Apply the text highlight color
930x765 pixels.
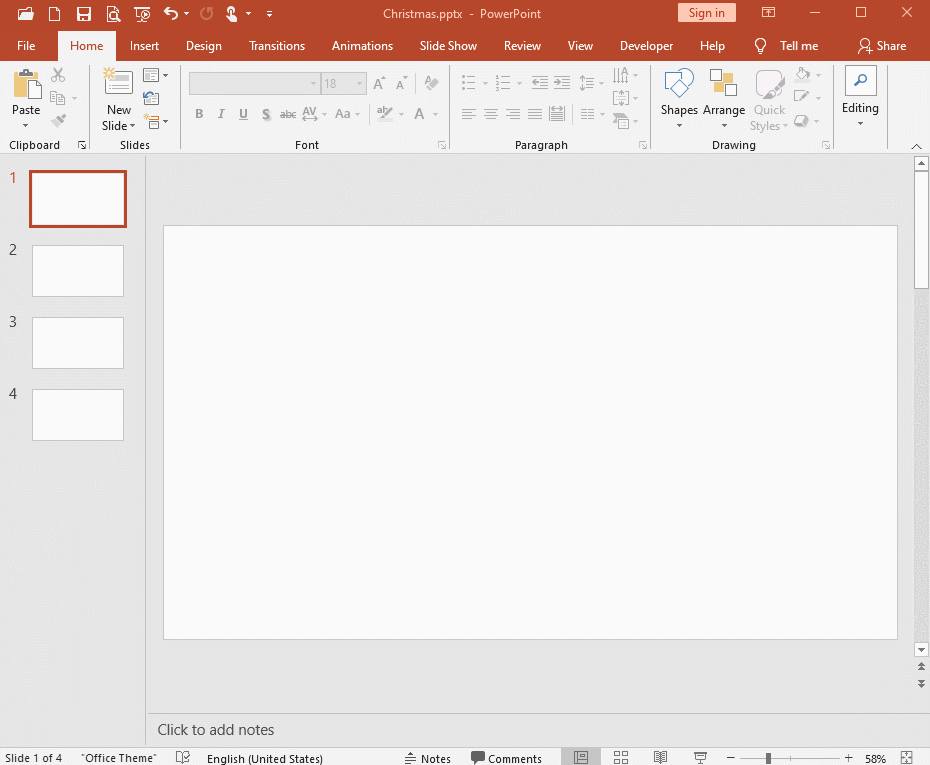click(384, 114)
